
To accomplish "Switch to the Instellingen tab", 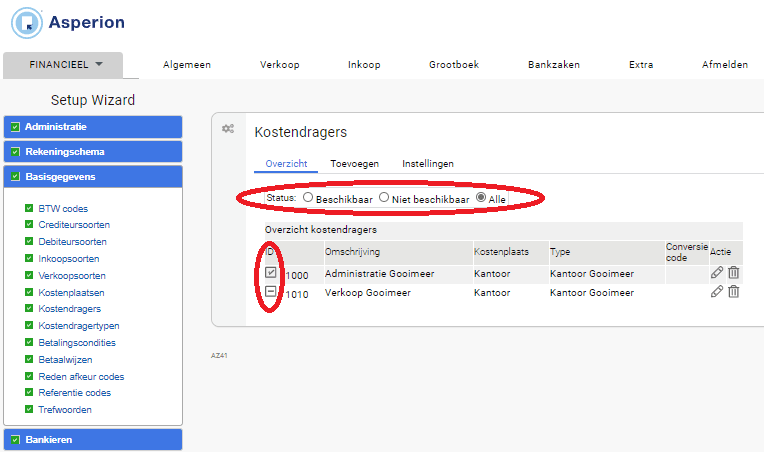I will [x=428, y=164].
